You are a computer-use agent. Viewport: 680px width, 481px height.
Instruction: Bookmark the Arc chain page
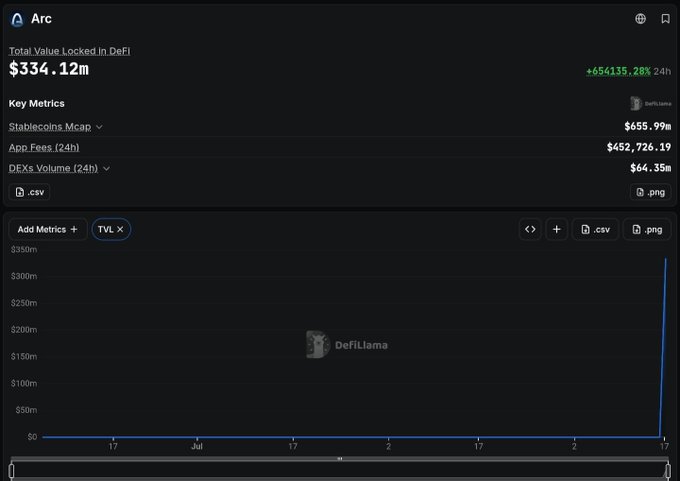click(x=665, y=19)
